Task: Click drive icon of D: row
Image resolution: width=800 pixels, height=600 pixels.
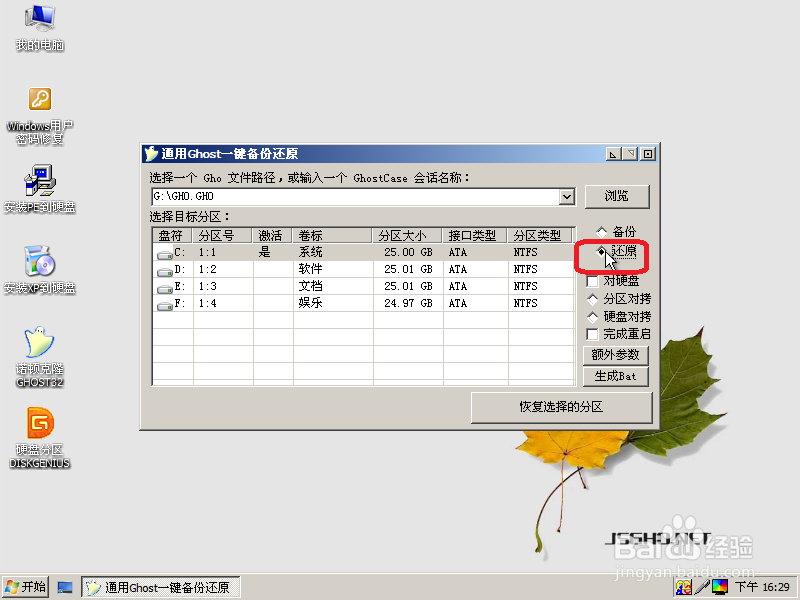Action: click(165, 271)
